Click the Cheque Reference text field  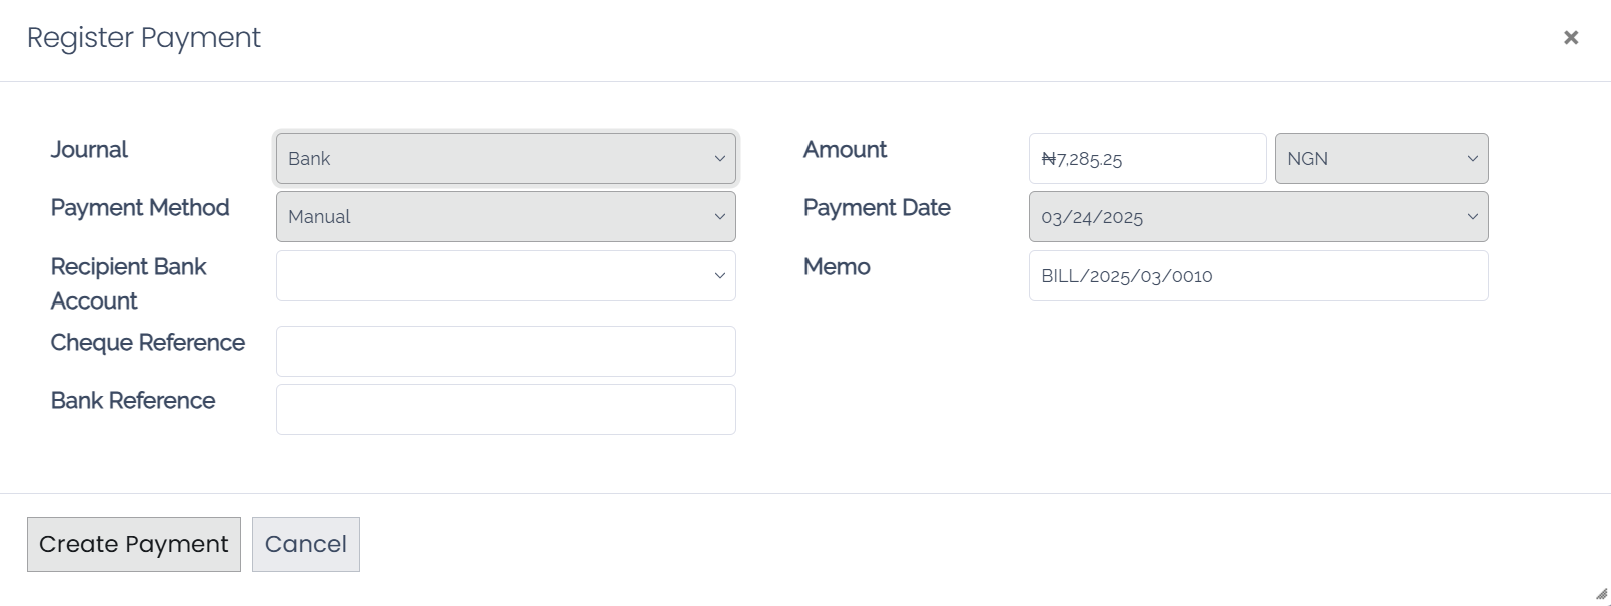[x=505, y=352]
